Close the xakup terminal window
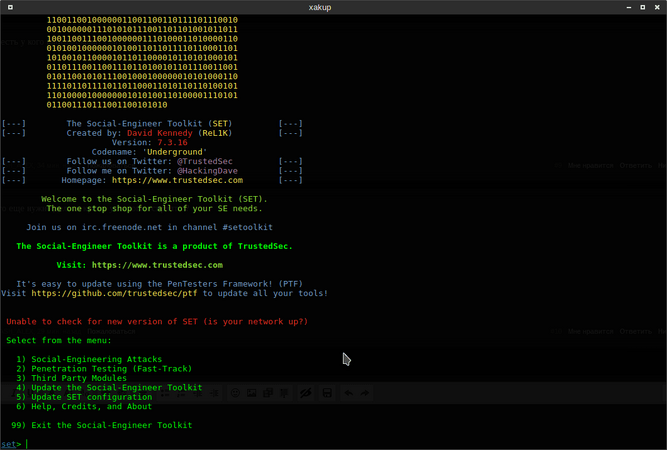The width and height of the screenshot is (667, 450). pyautogui.click(x=657, y=7)
